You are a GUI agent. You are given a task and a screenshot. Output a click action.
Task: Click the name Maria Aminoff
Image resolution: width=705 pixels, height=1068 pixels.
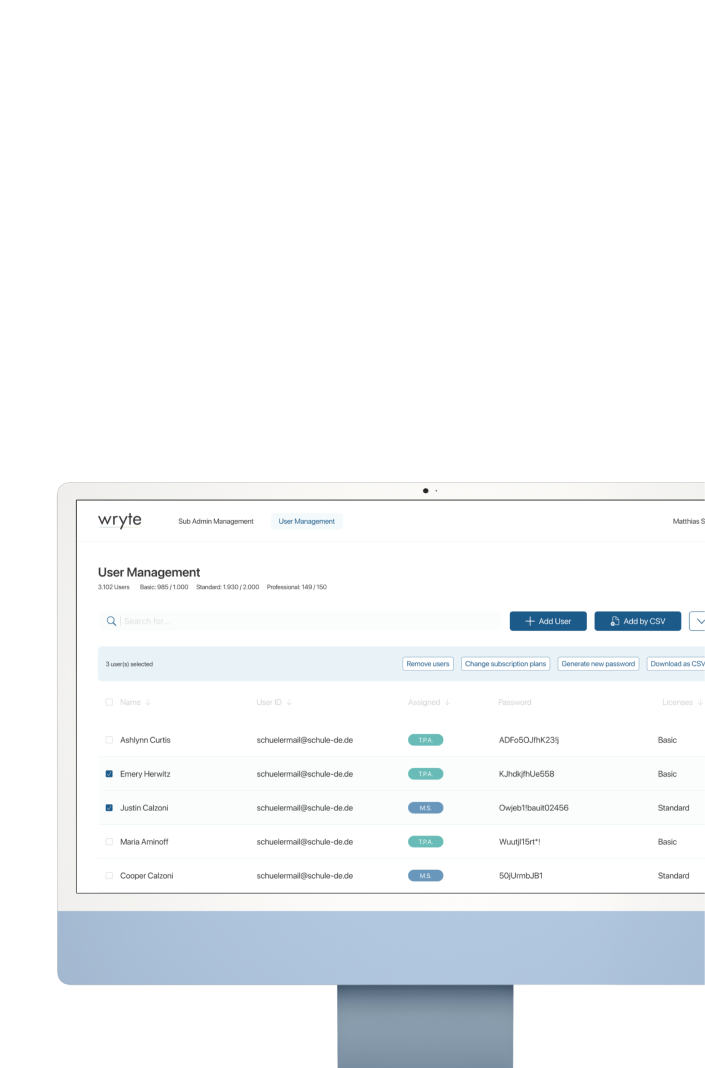click(144, 842)
